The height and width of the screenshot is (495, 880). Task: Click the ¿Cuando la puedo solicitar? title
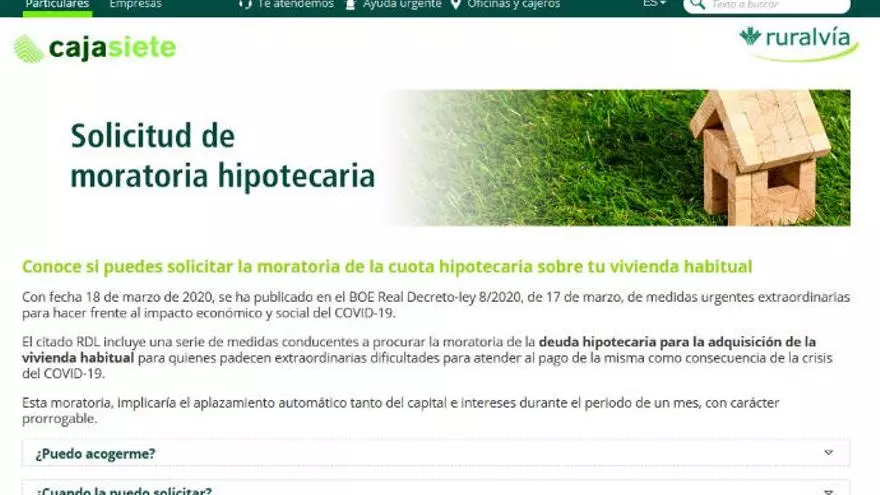[x=124, y=490]
